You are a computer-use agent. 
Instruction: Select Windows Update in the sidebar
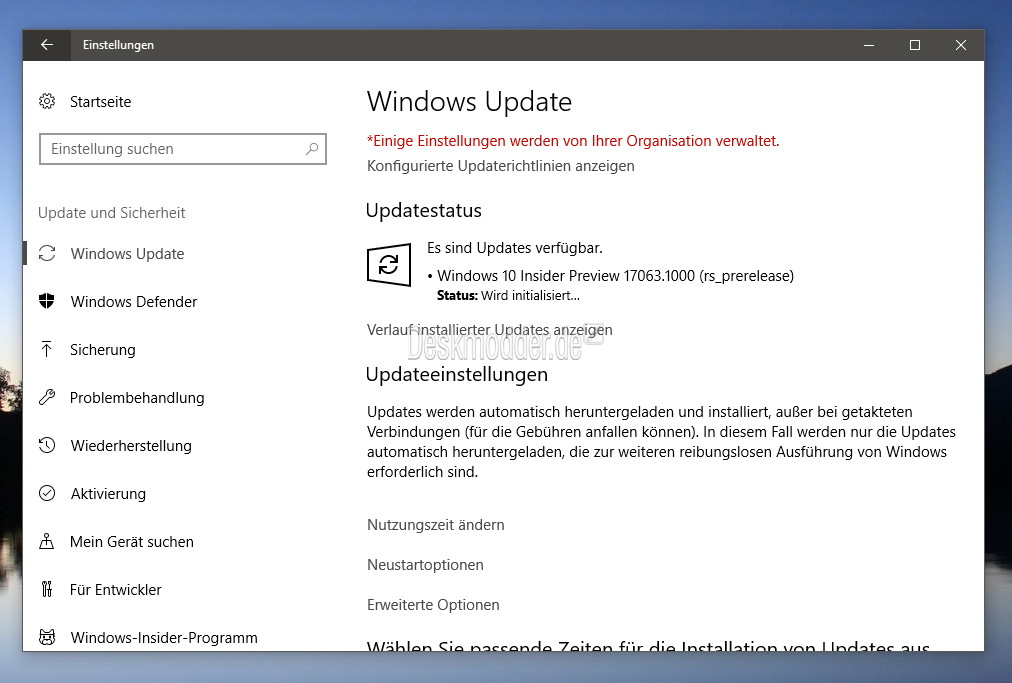click(x=127, y=254)
